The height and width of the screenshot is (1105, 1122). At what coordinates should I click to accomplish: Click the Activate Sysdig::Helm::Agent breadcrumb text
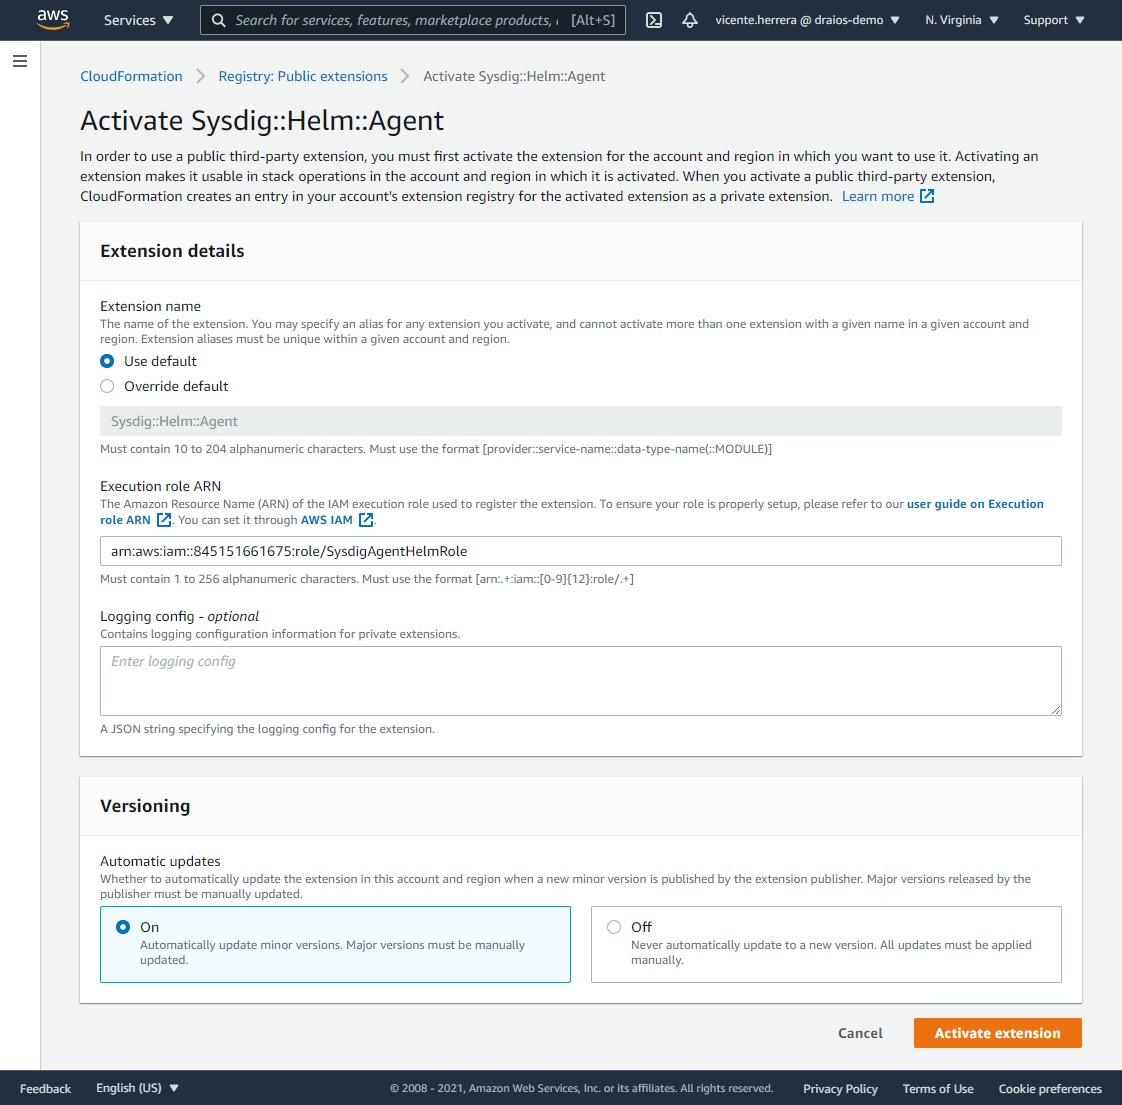pyautogui.click(x=514, y=77)
